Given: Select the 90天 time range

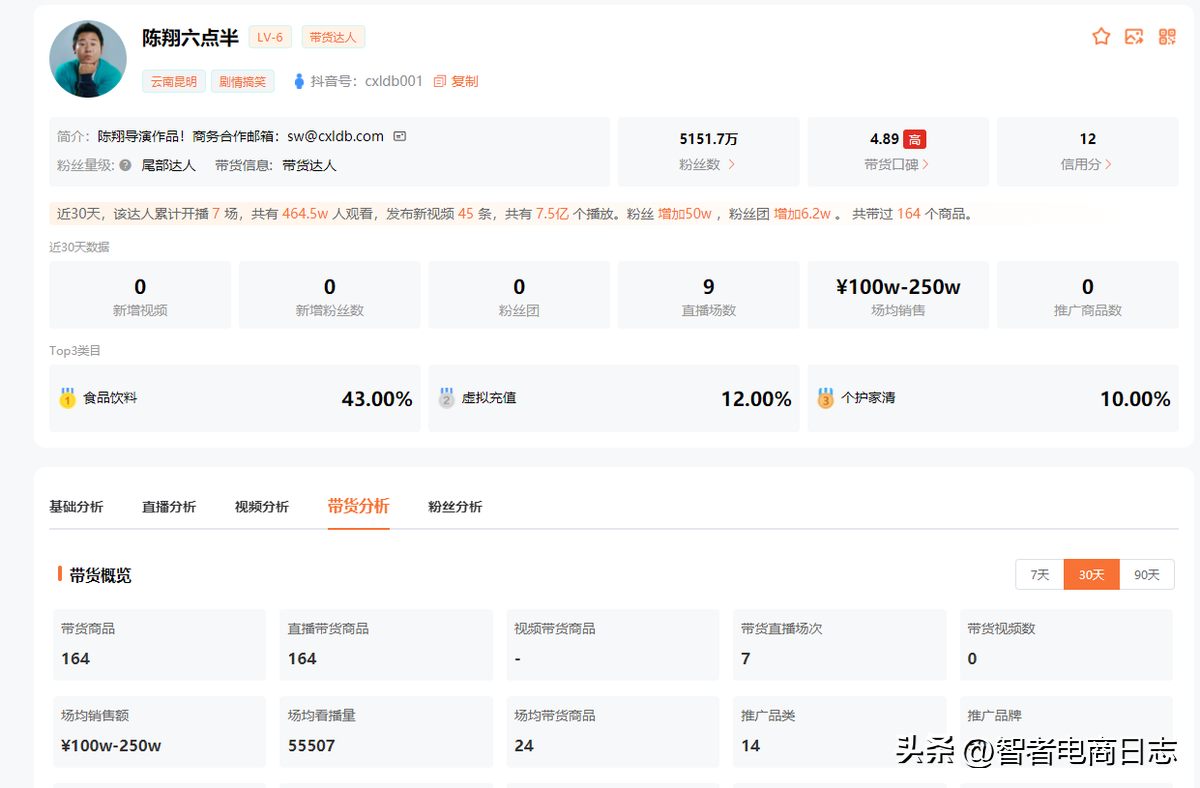Looking at the screenshot, I should (x=1147, y=575).
